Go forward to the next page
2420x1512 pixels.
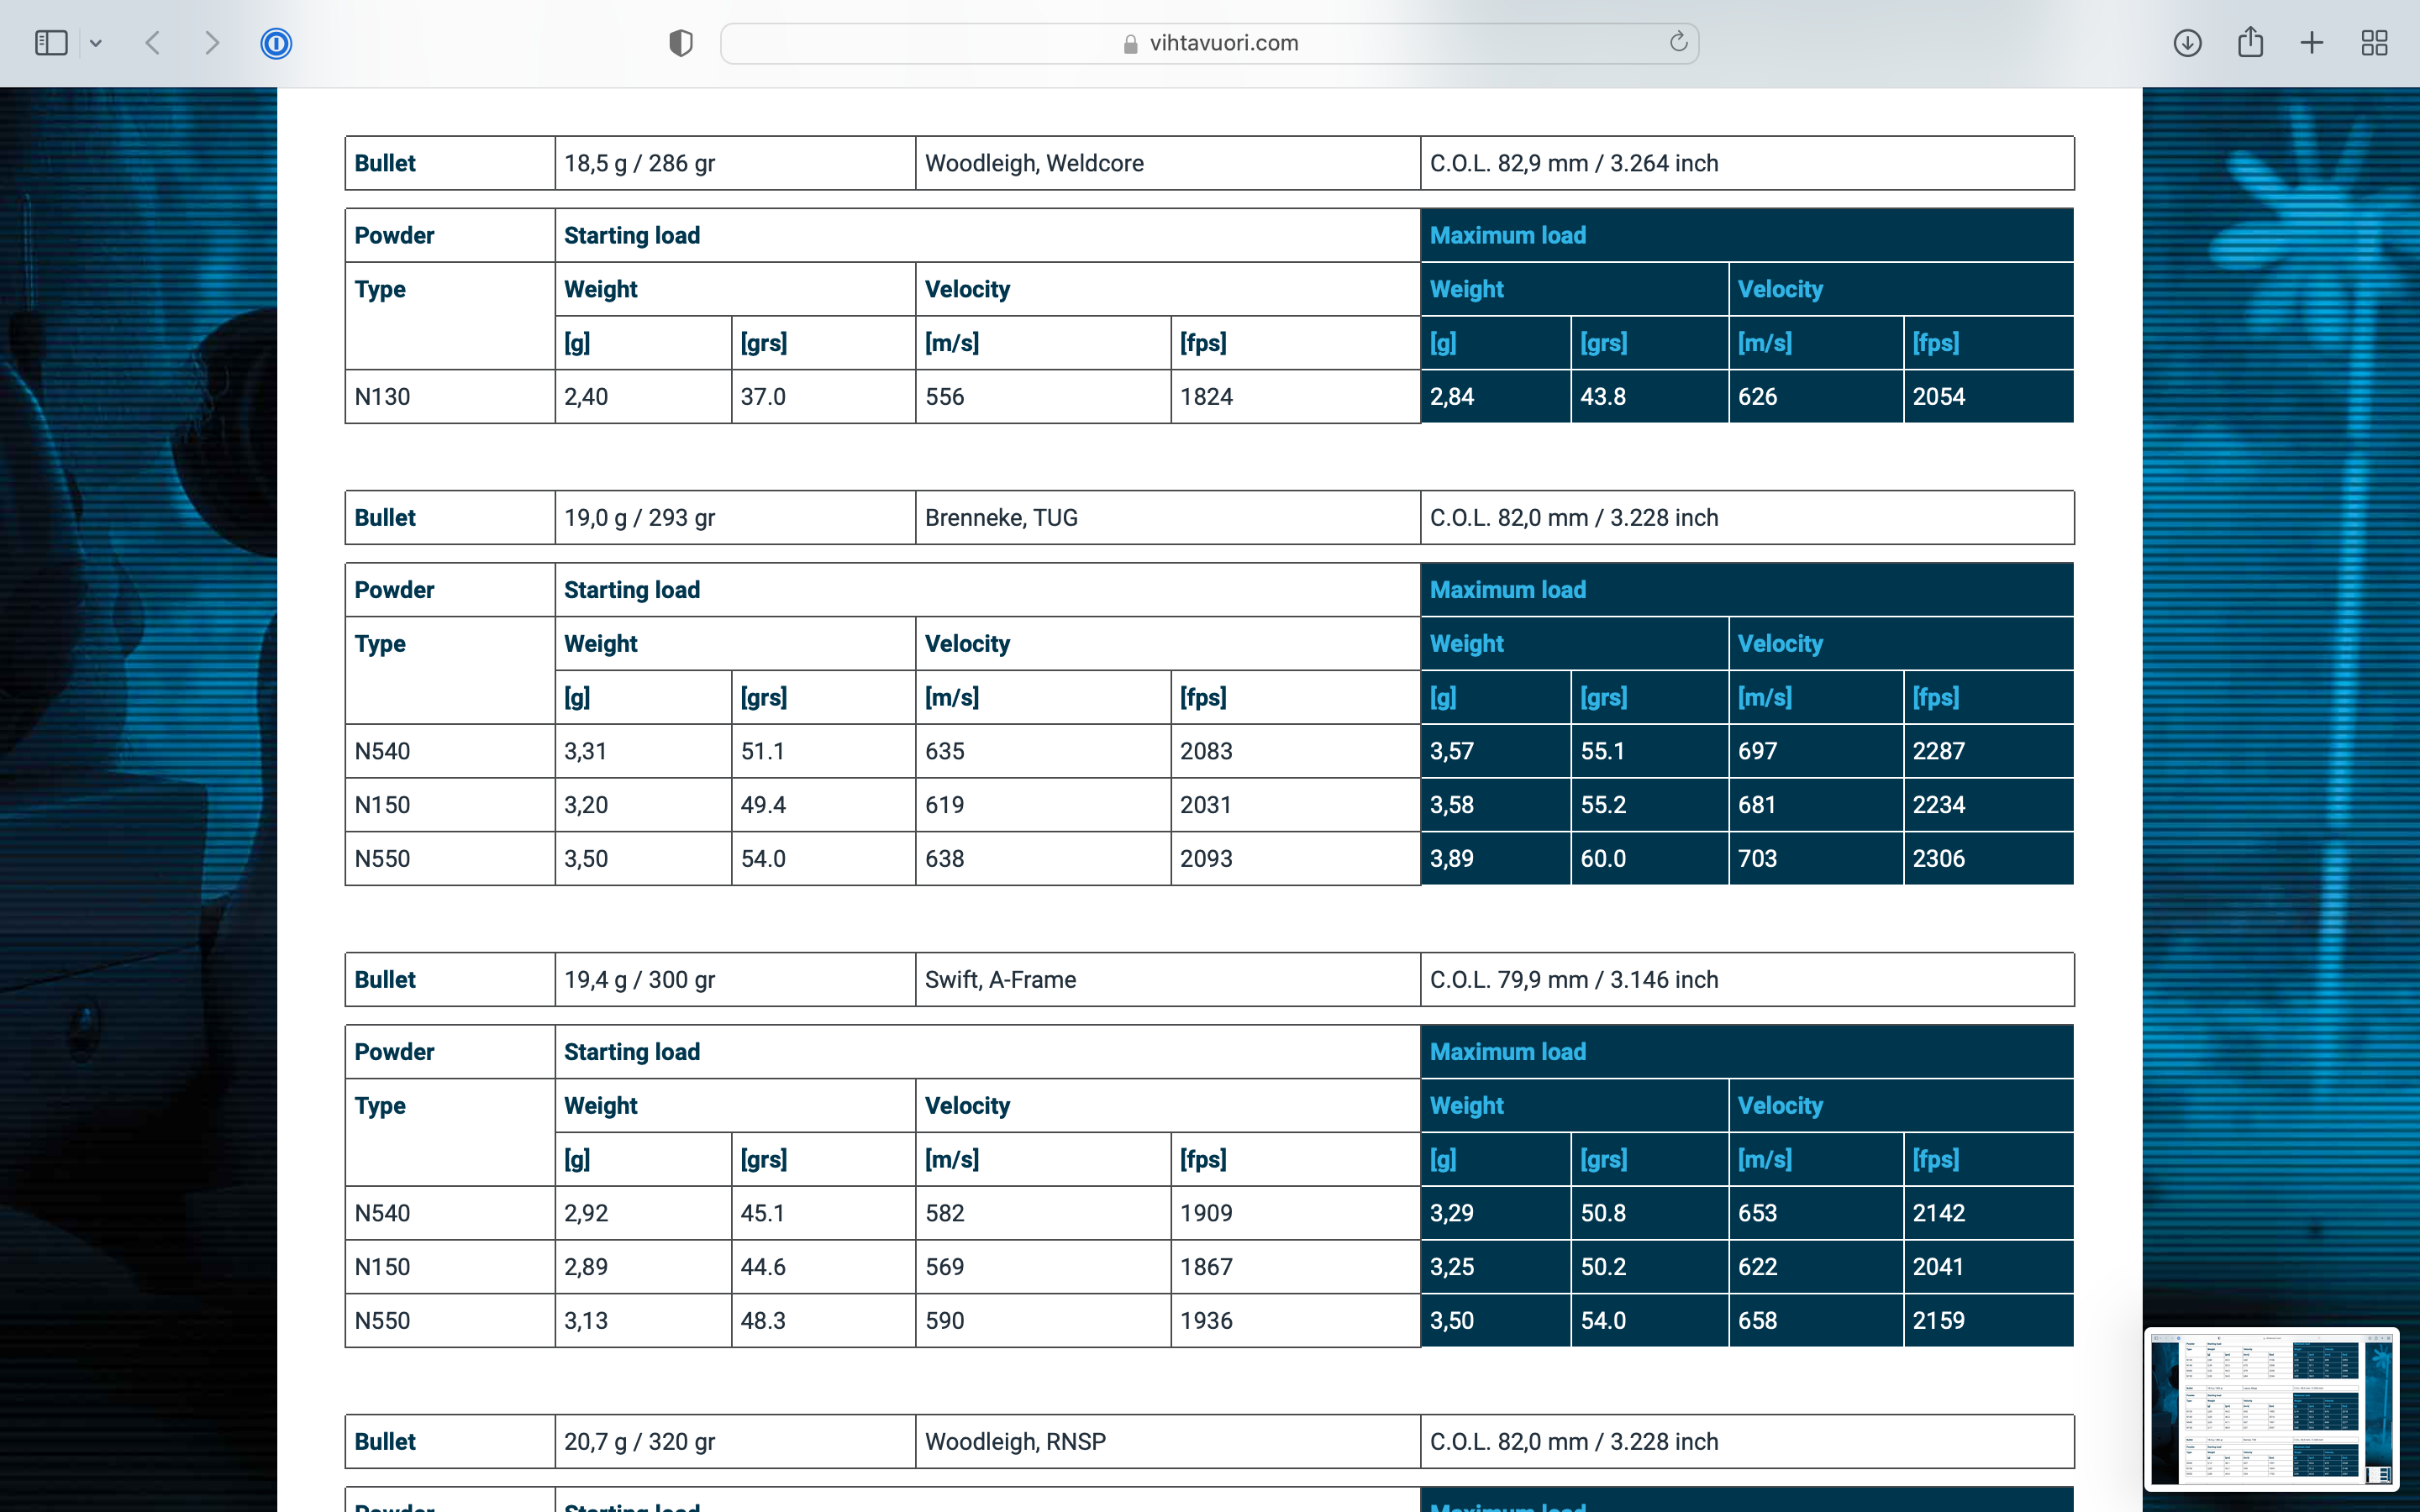click(211, 43)
